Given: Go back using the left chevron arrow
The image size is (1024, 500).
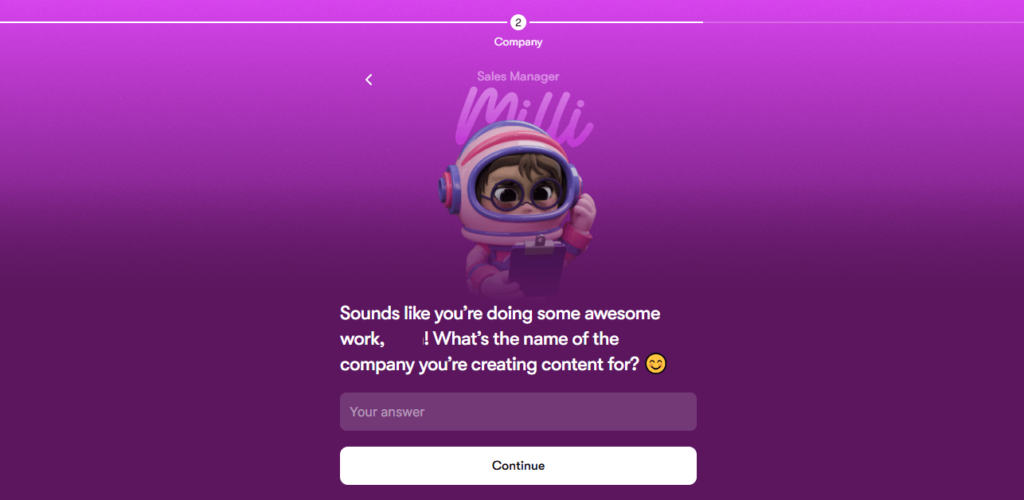Looking at the screenshot, I should [368, 80].
